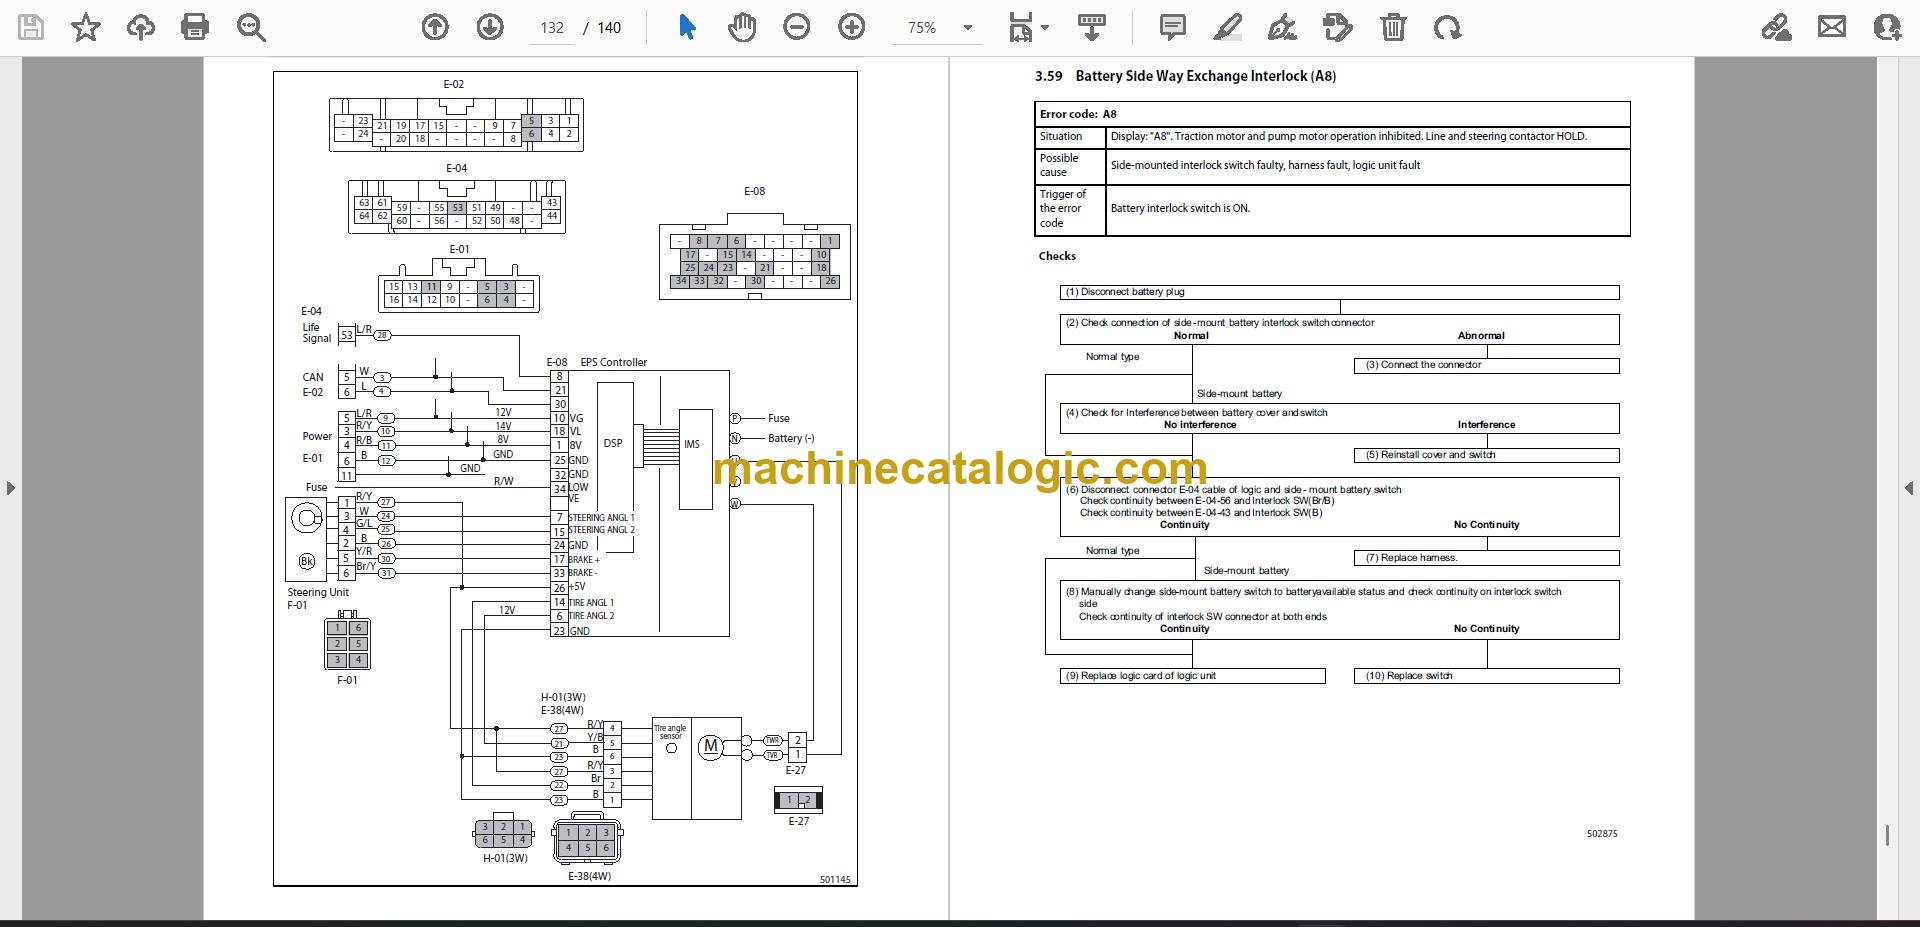The height and width of the screenshot is (927, 1920).
Task: Click the delete trash icon
Action: 1393,27
